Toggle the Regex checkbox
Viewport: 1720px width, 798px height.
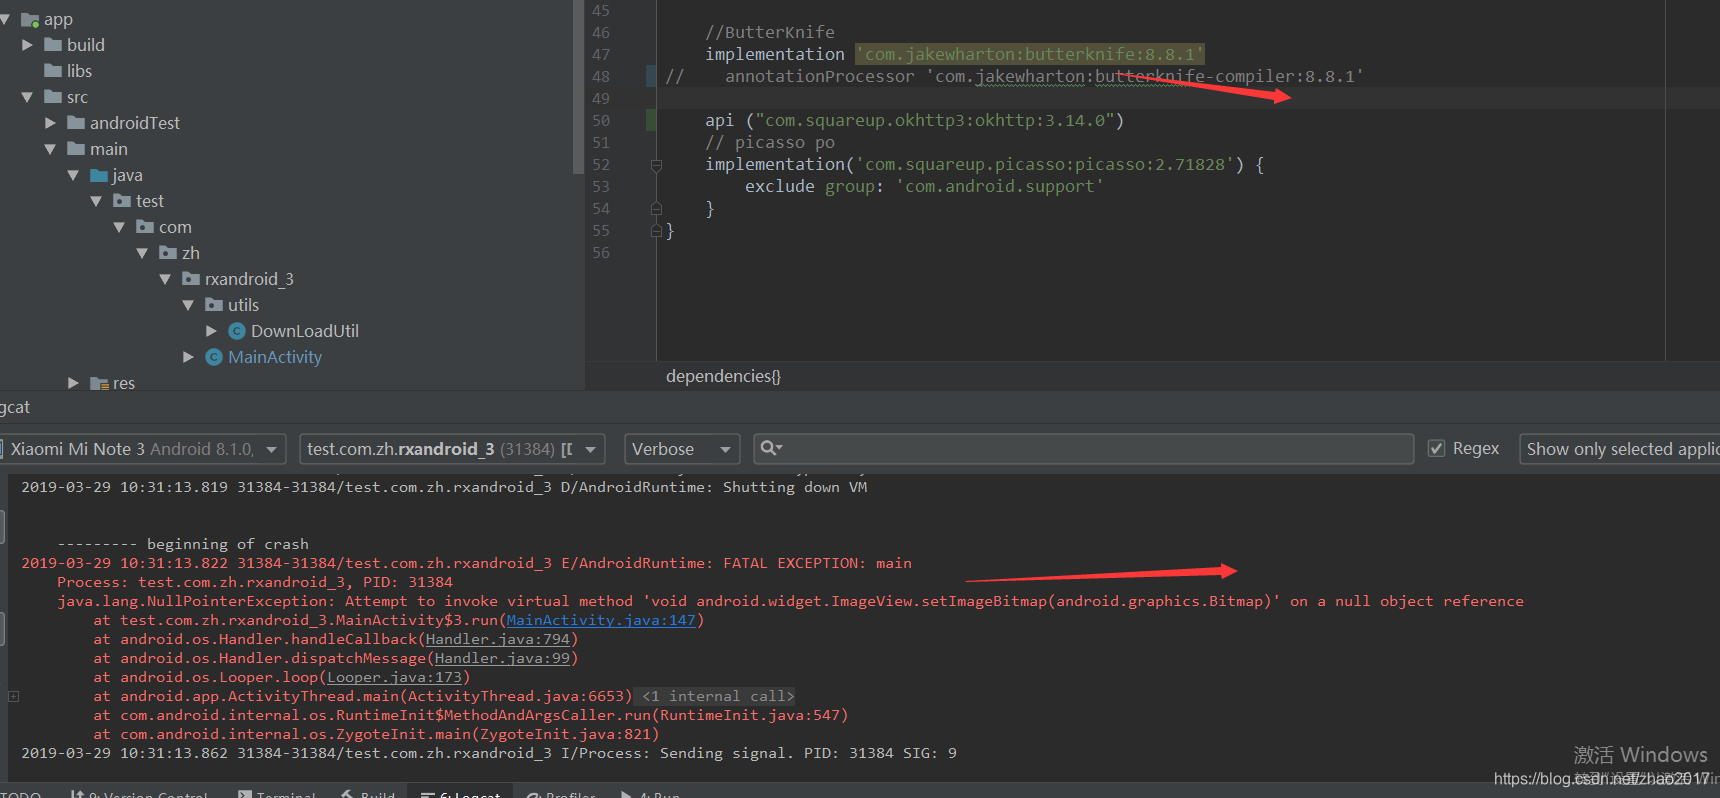(1437, 449)
